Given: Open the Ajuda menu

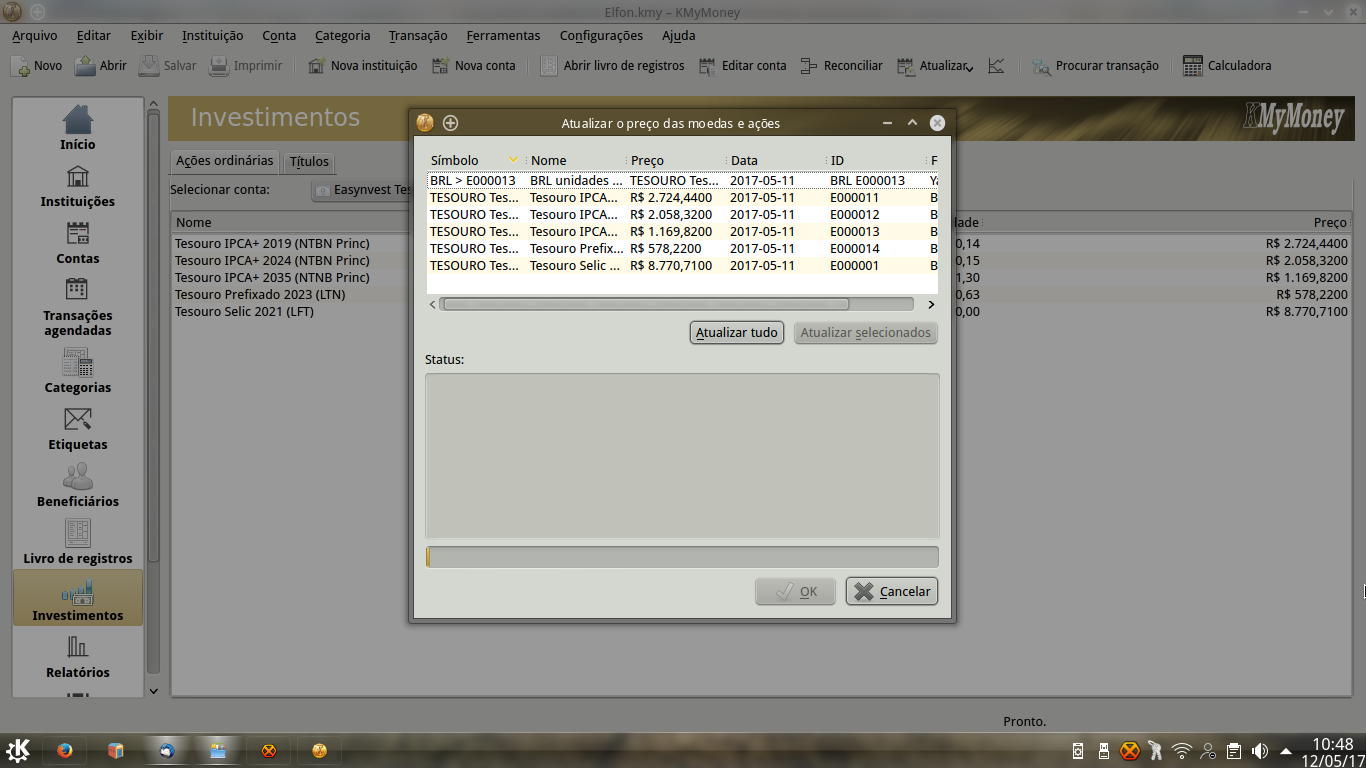Looking at the screenshot, I should point(678,35).
